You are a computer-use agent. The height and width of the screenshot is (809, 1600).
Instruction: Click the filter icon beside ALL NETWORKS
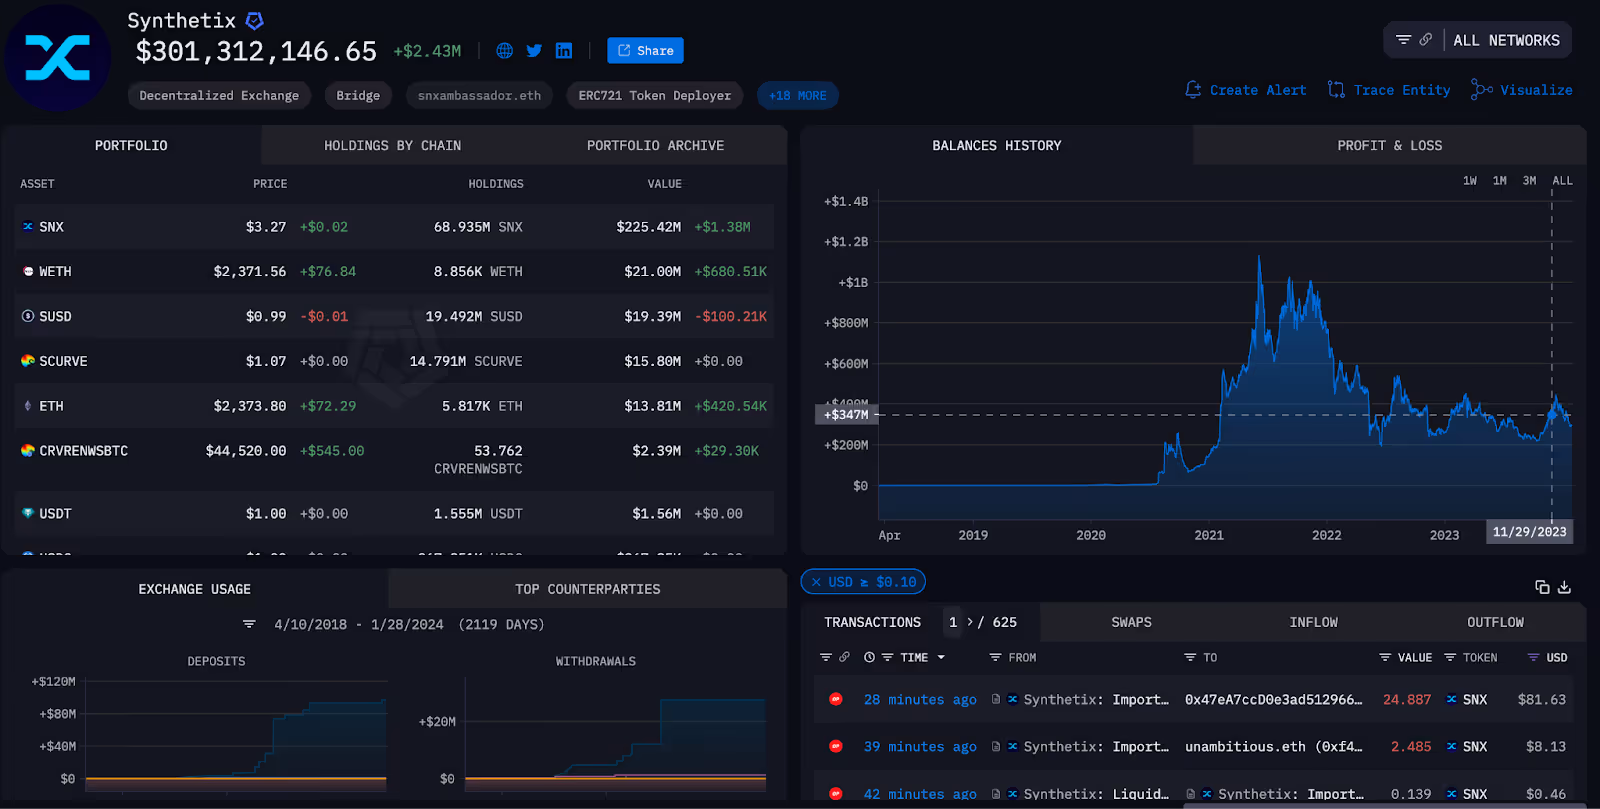pos(1403,40)
